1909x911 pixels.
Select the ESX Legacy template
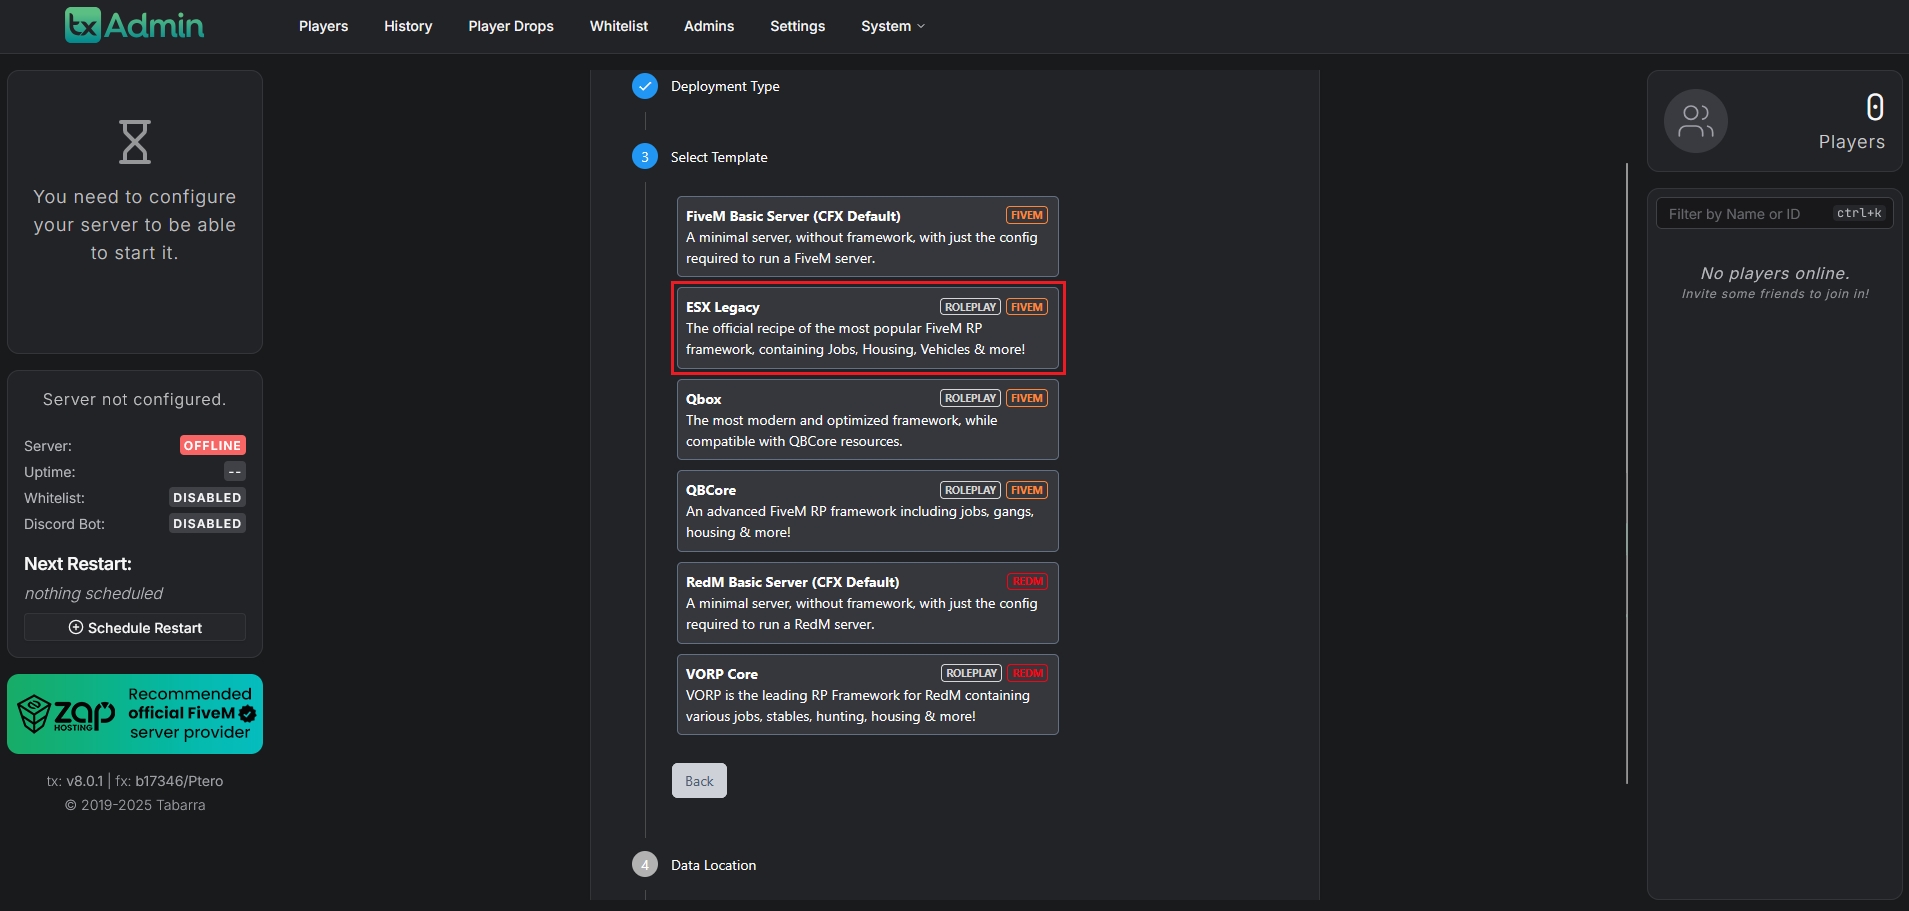click(x=867, y=328)
